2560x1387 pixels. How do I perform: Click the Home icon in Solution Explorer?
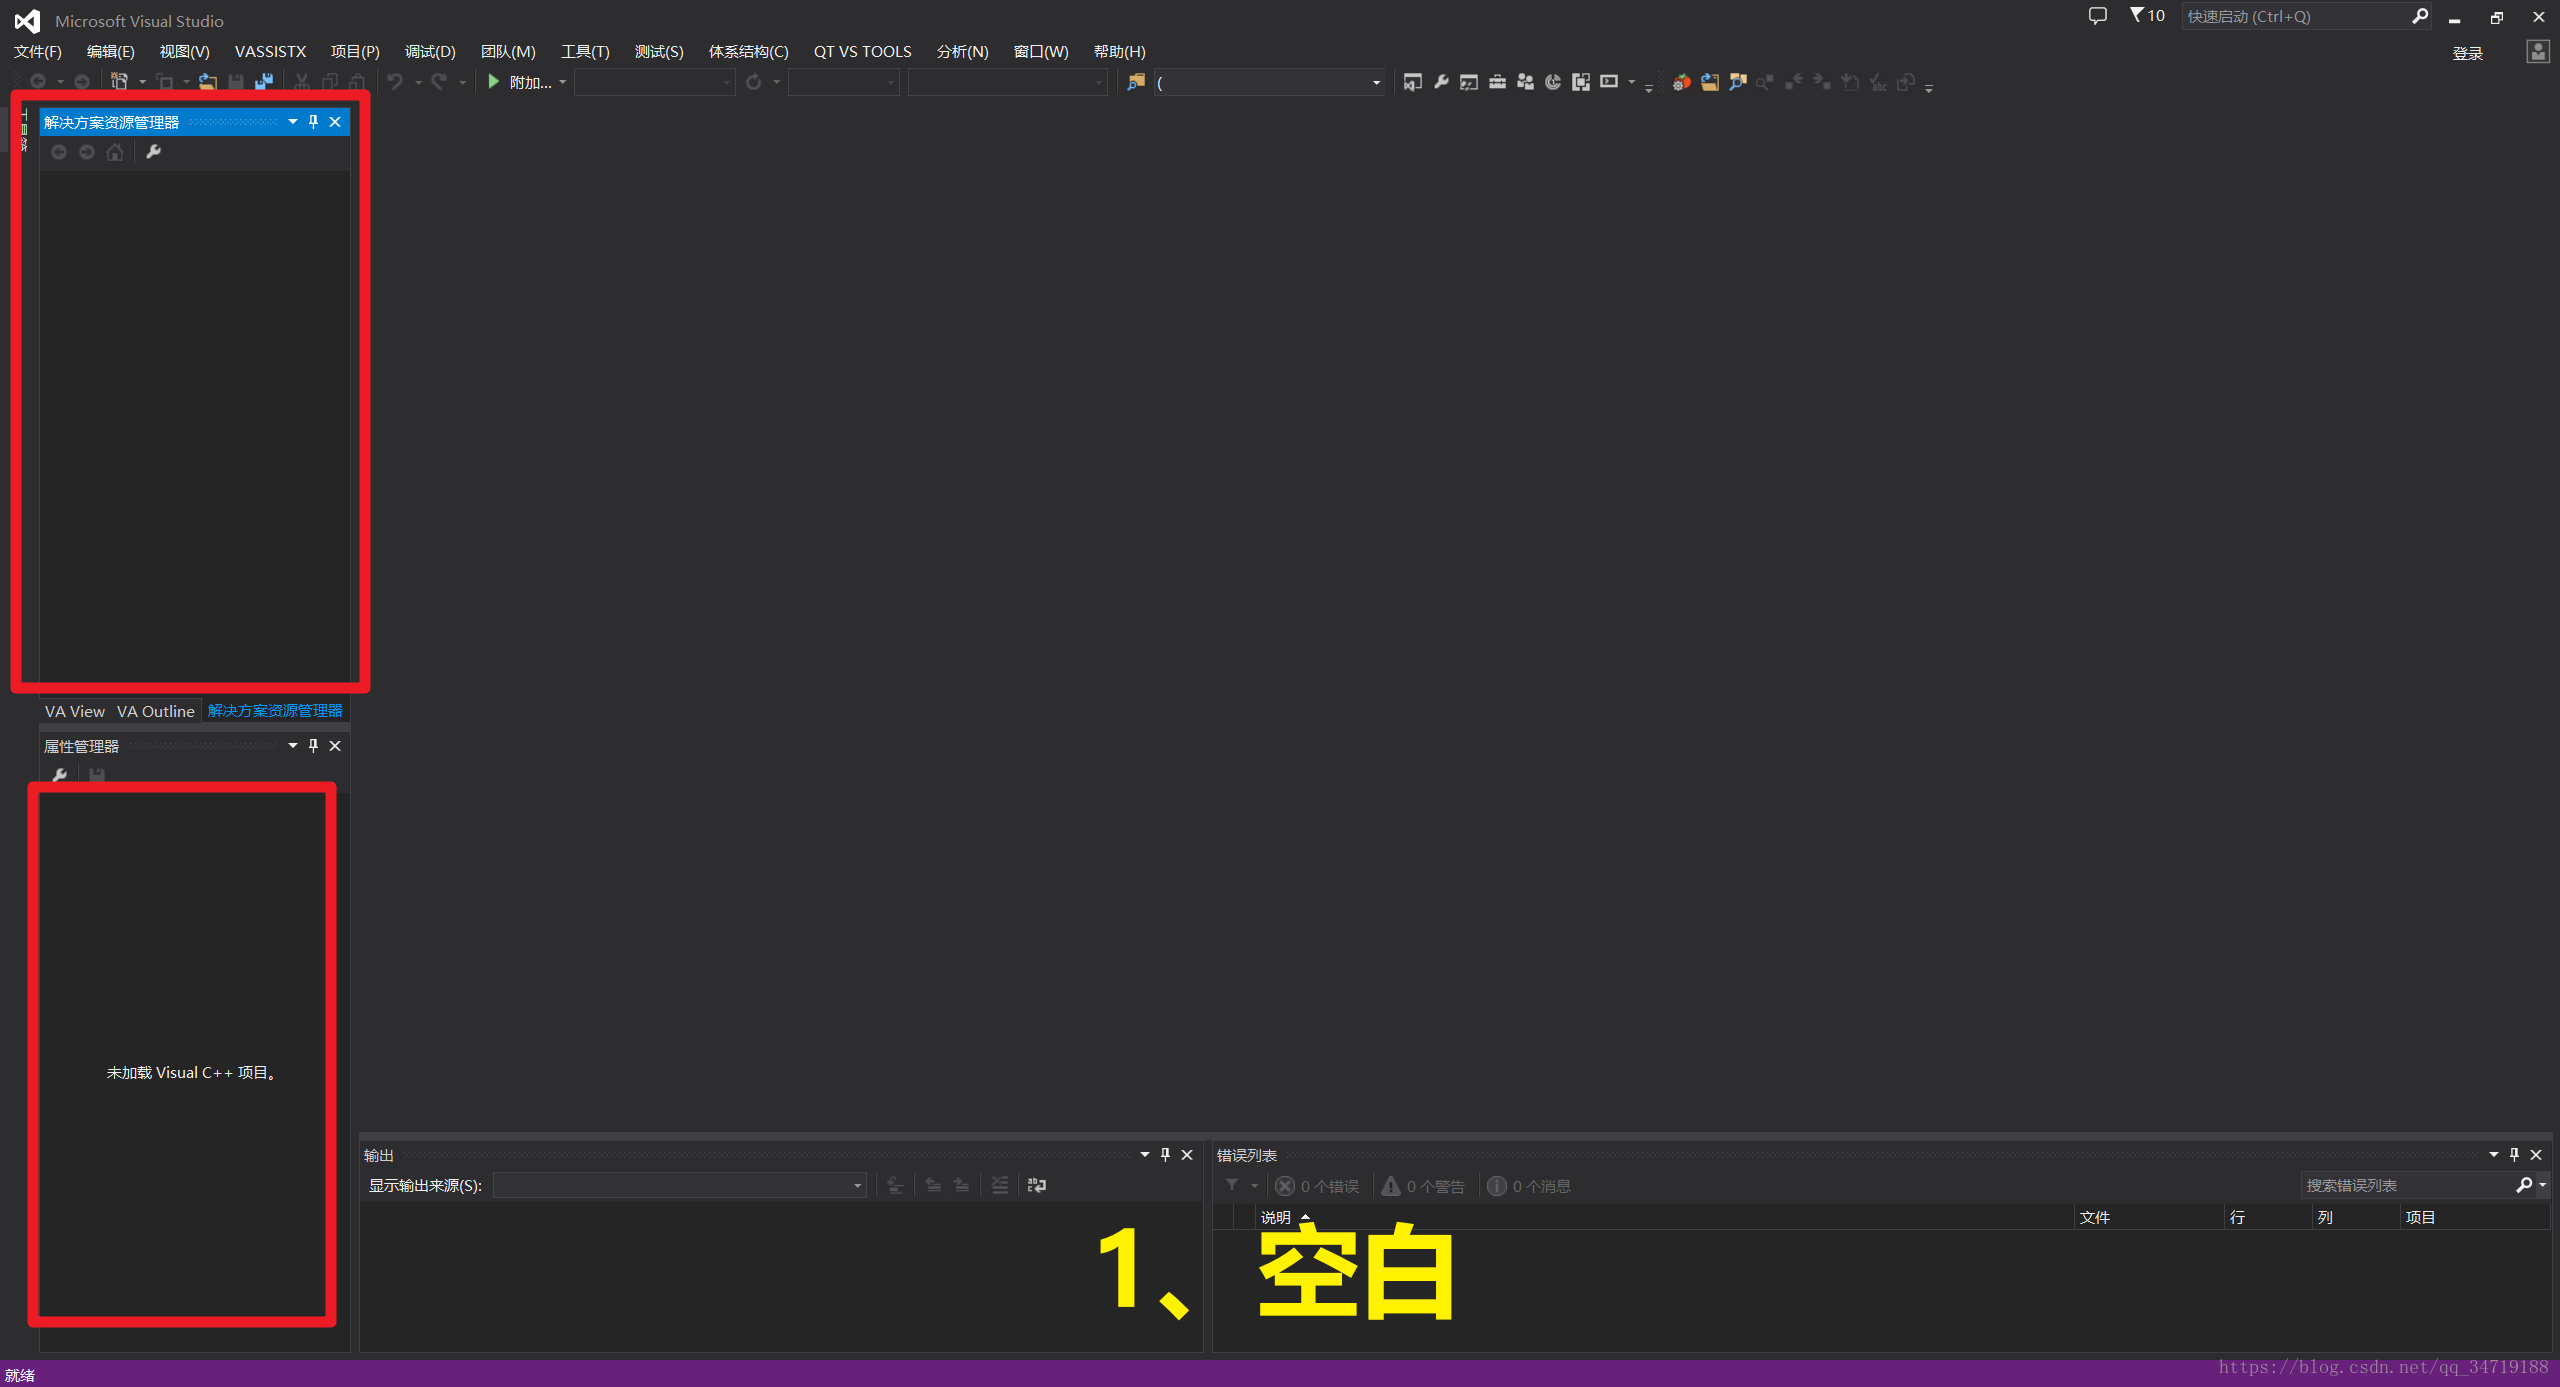tap(115, 152)
